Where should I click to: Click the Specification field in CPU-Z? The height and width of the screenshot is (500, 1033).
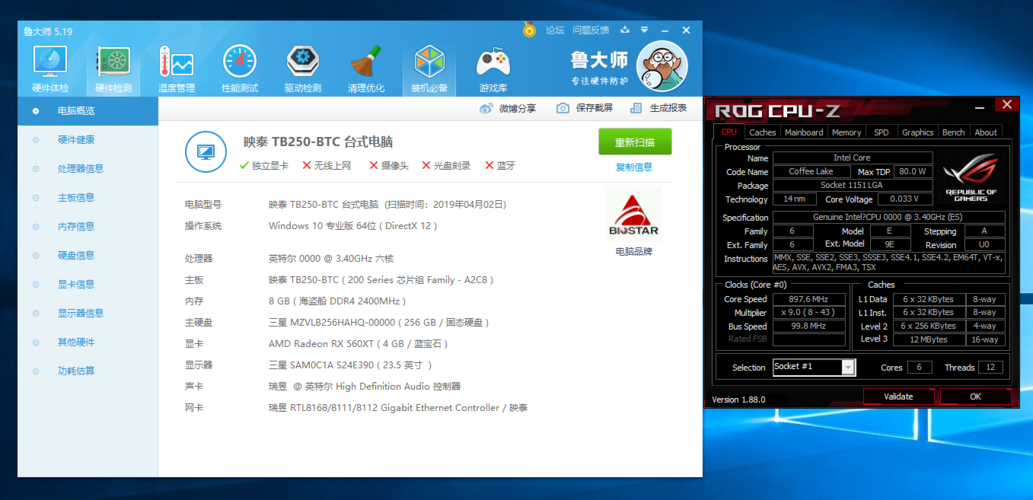point(889,217)
